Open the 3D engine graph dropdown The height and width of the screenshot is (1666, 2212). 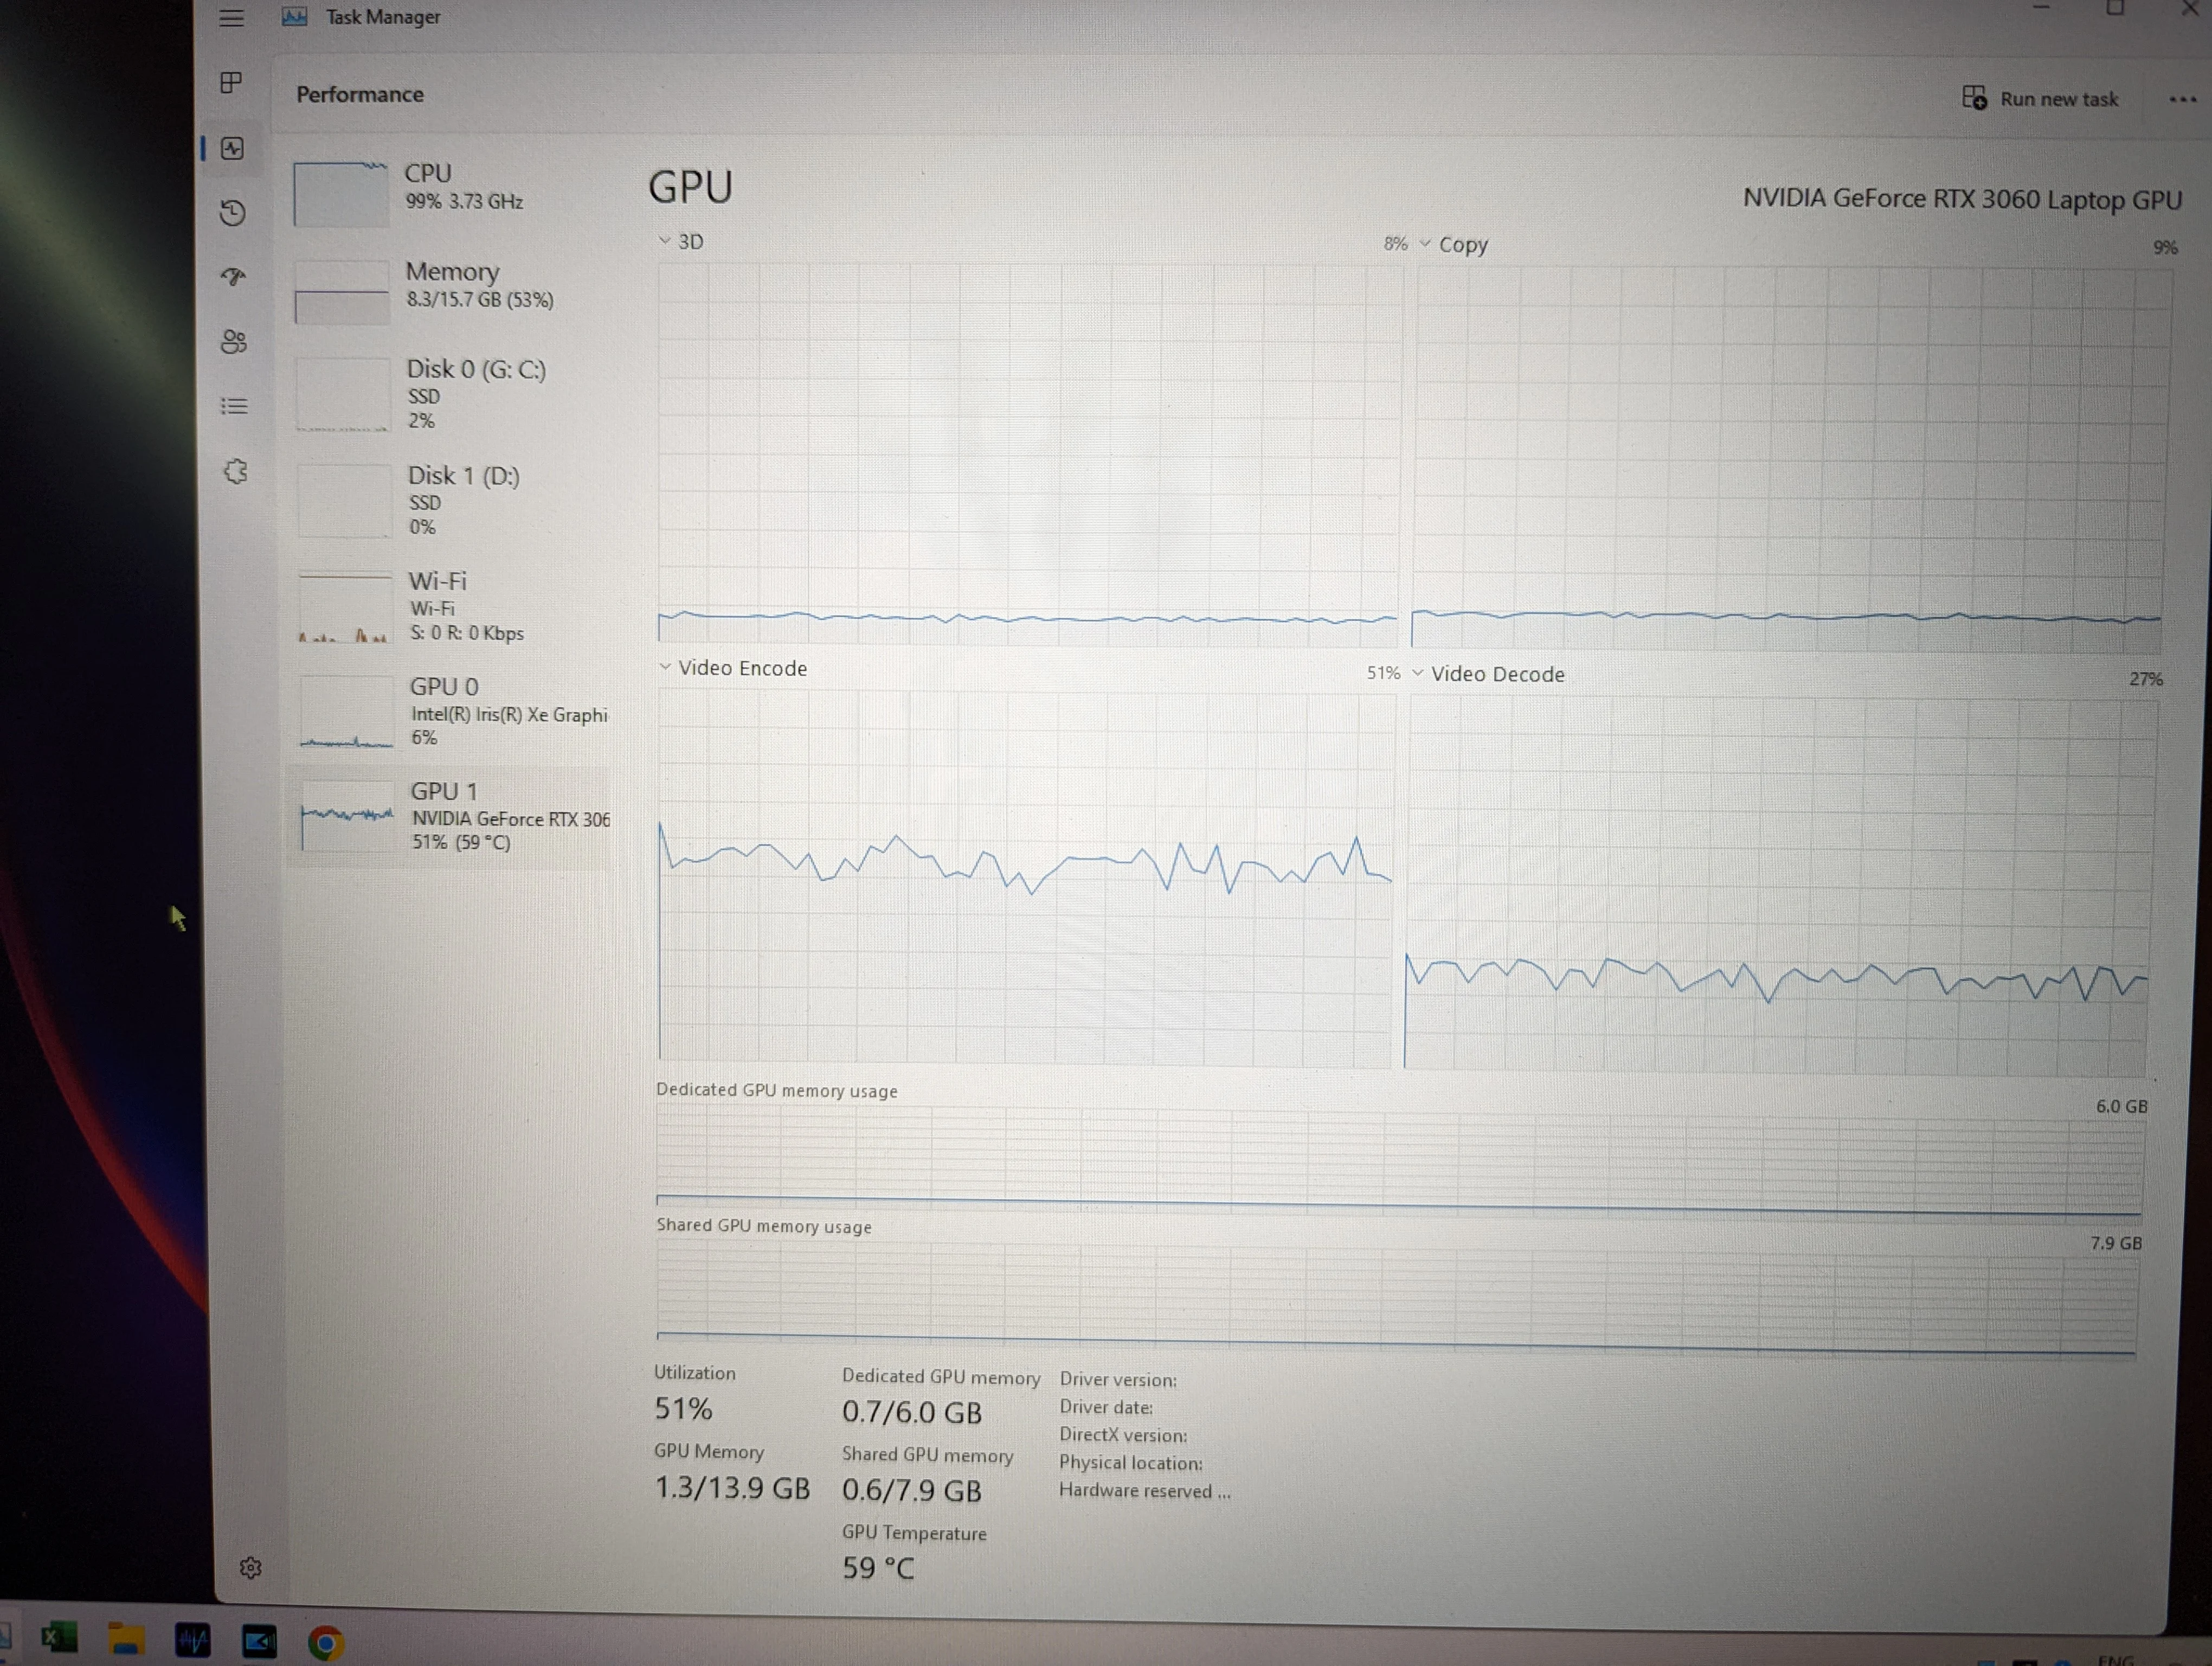tap(681, 241)
